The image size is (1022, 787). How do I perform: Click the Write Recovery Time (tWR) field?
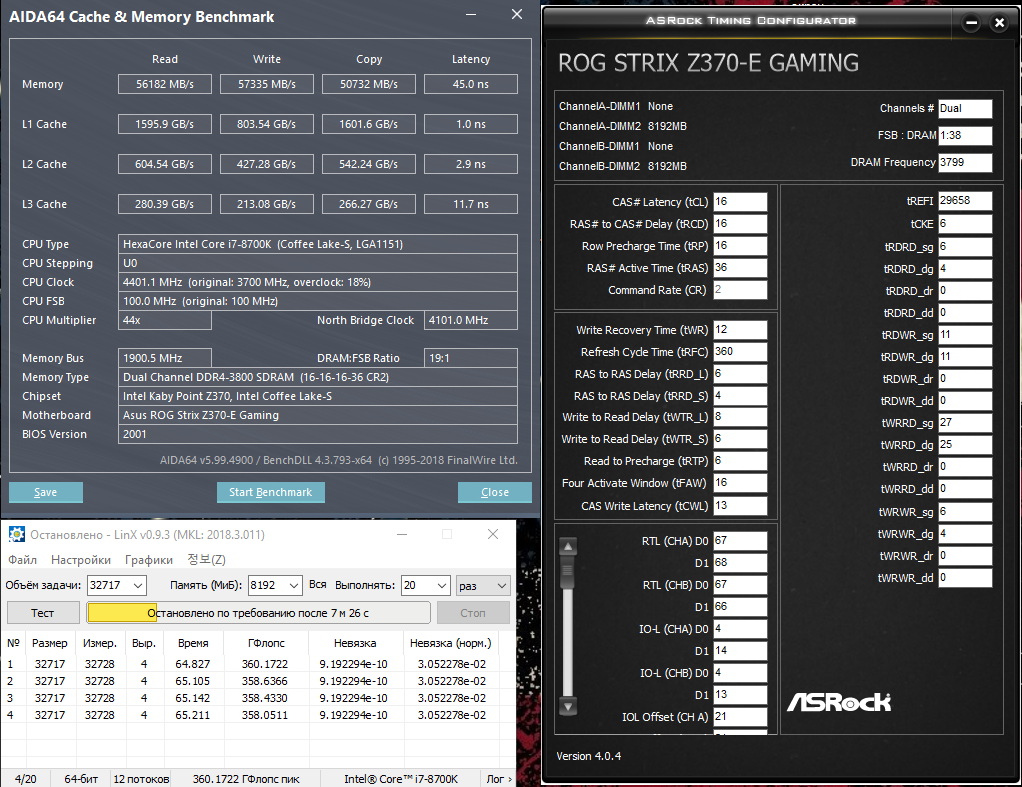tap(740, 330)
